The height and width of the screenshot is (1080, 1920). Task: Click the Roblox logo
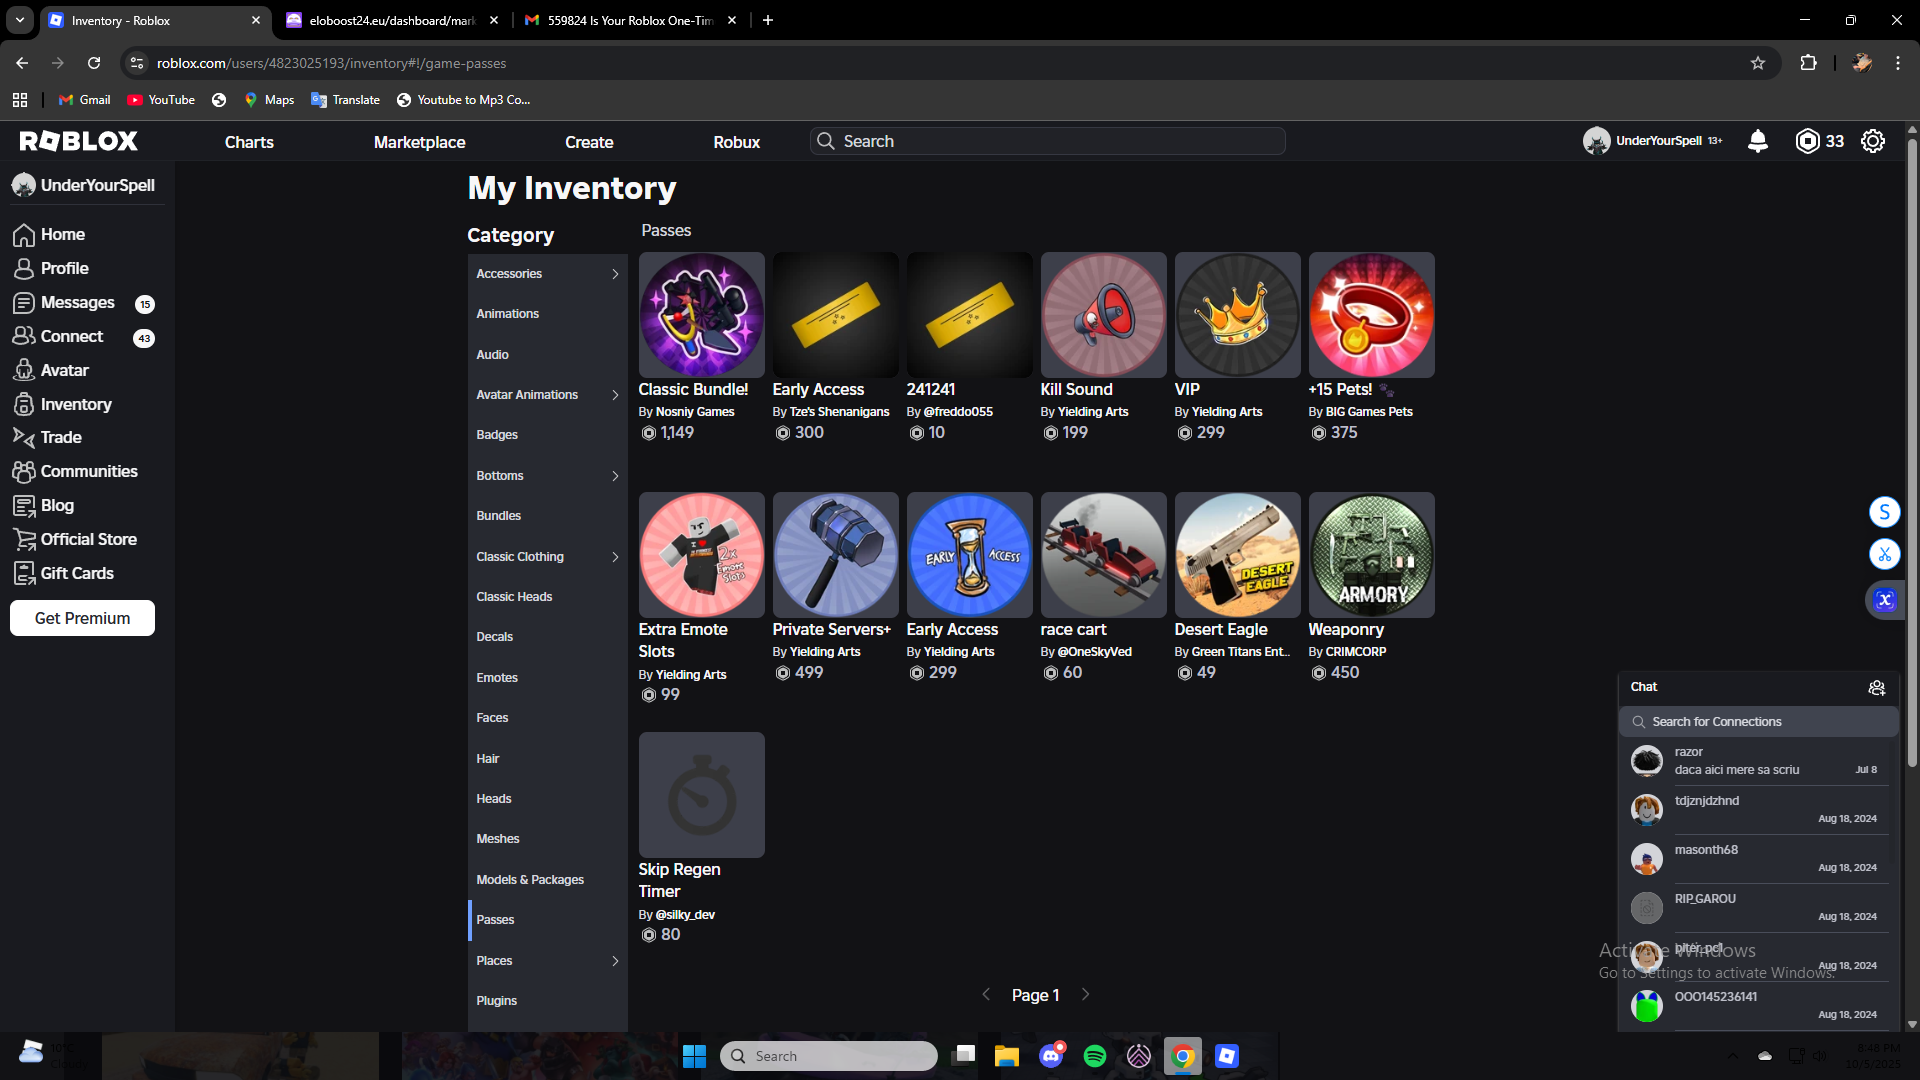coord(79,141)
